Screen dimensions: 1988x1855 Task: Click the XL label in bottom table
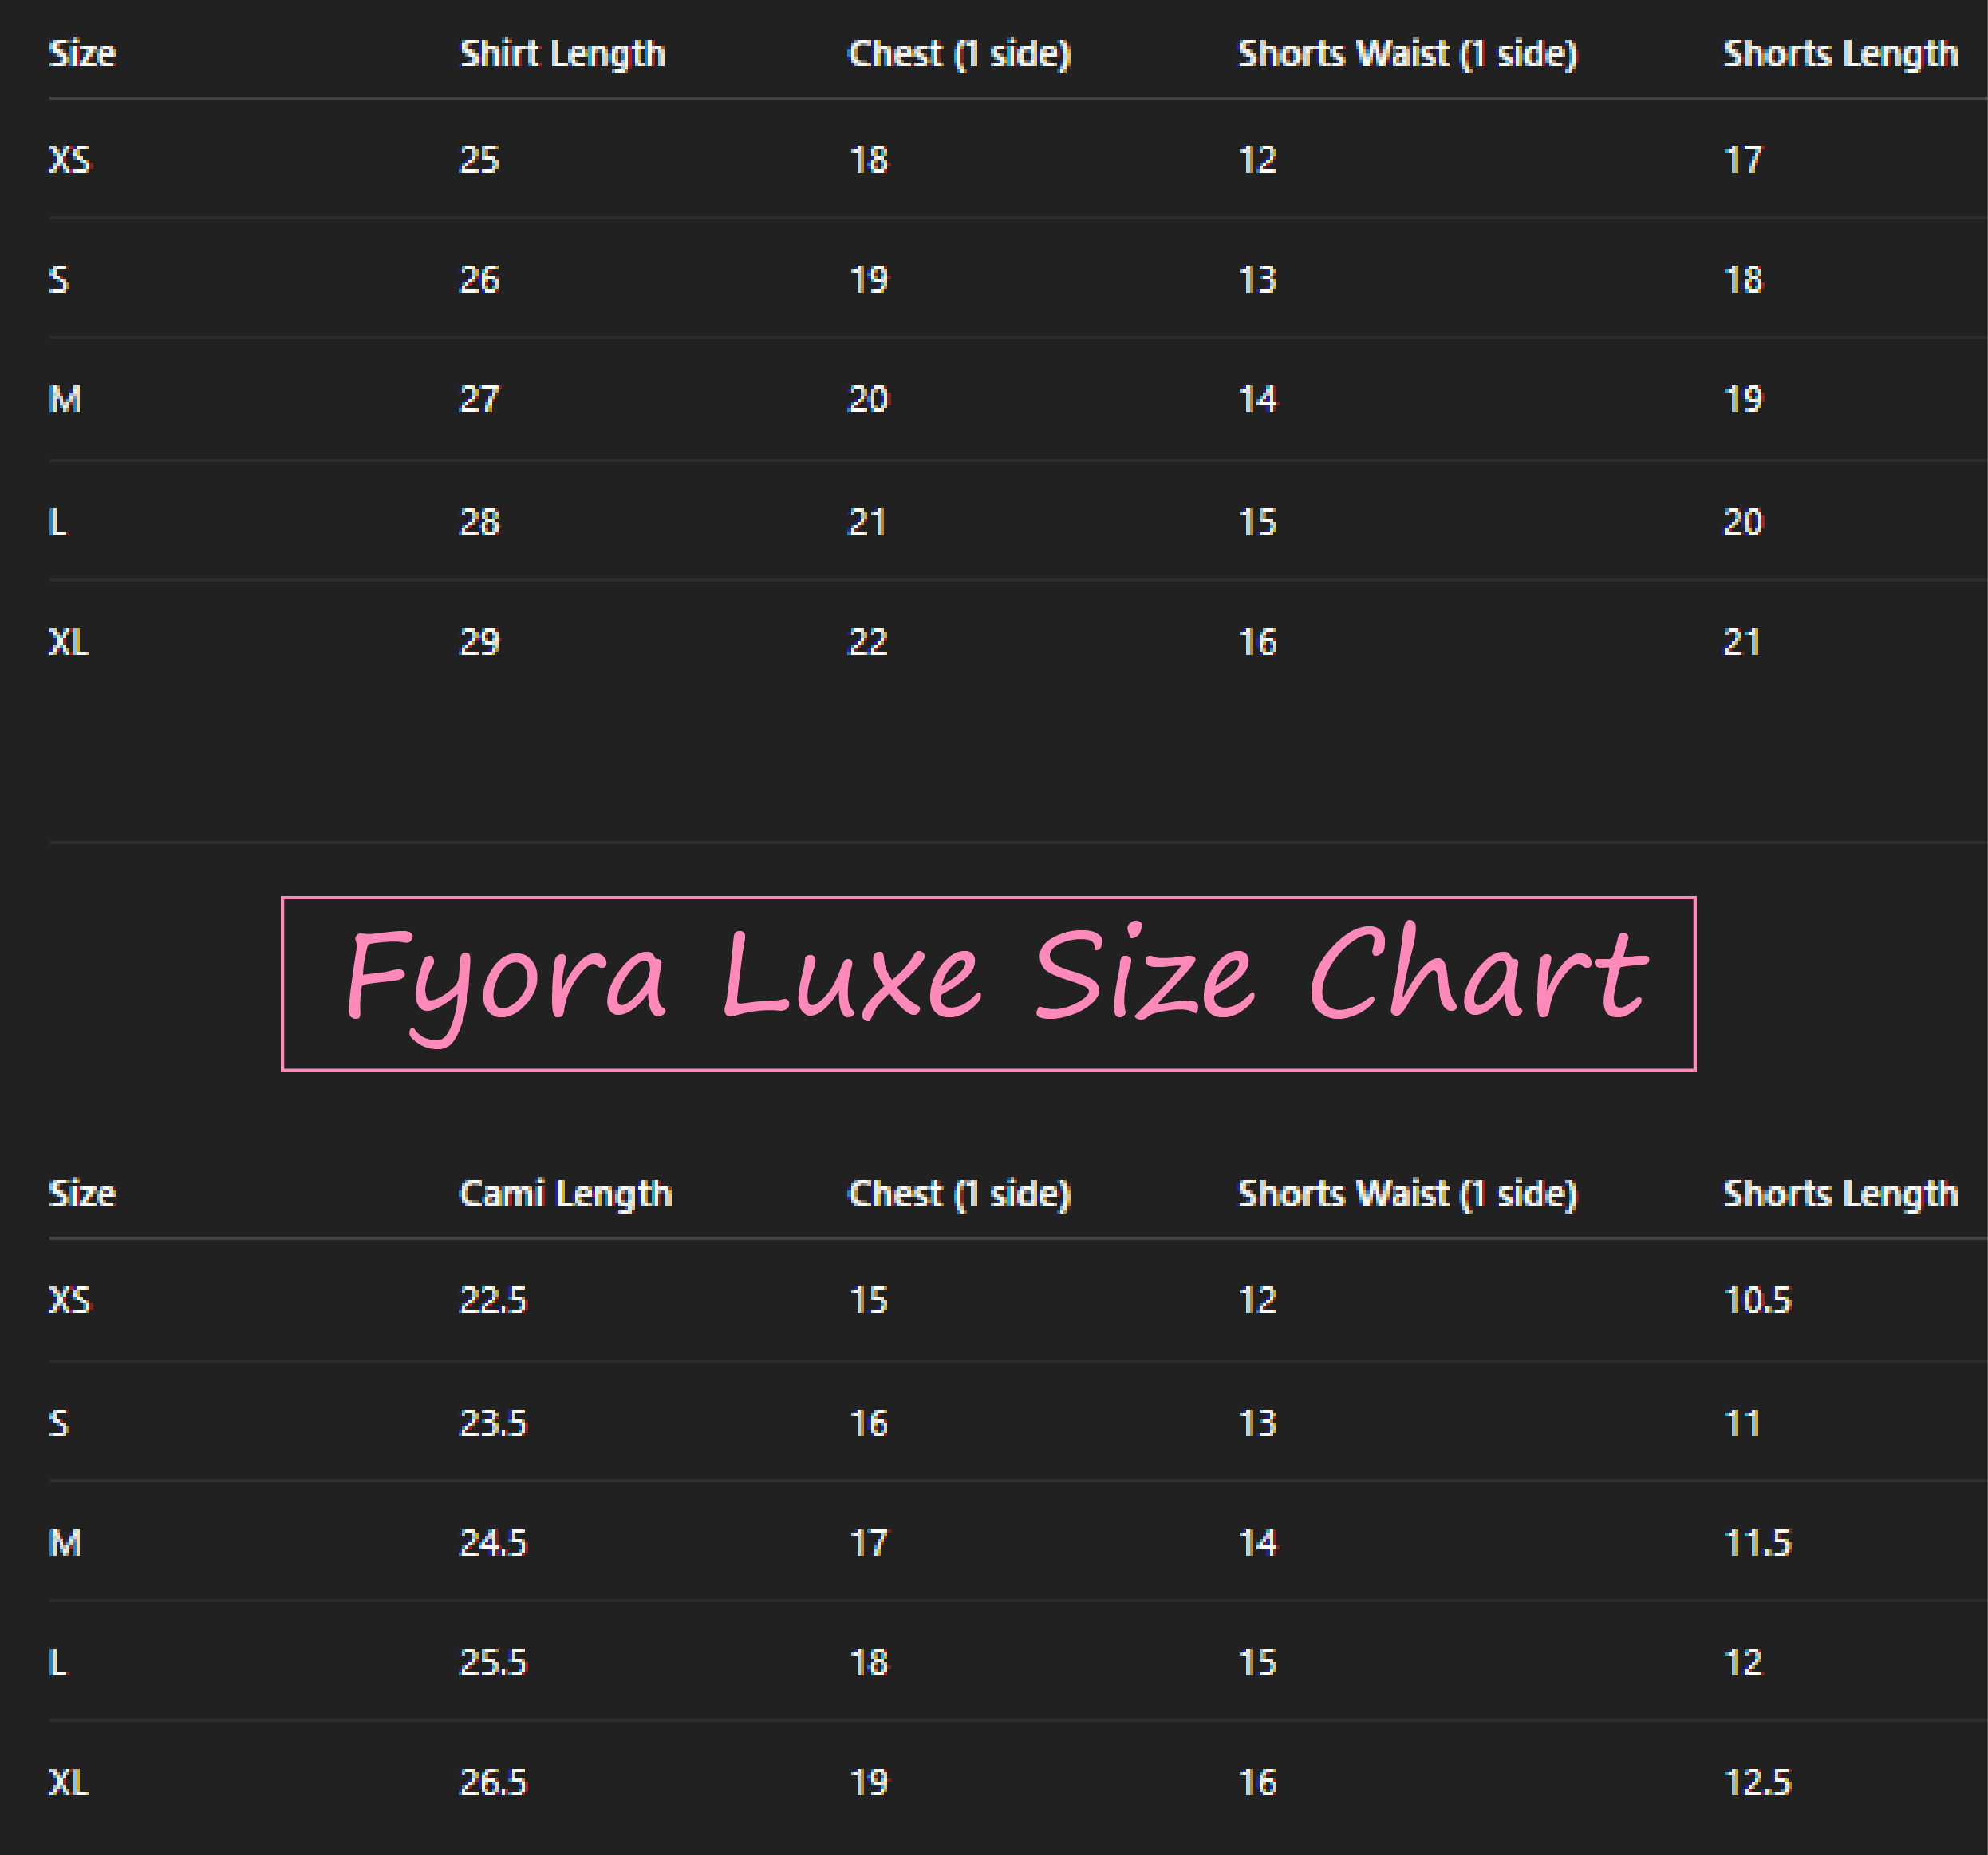(x=69, y=1782)
